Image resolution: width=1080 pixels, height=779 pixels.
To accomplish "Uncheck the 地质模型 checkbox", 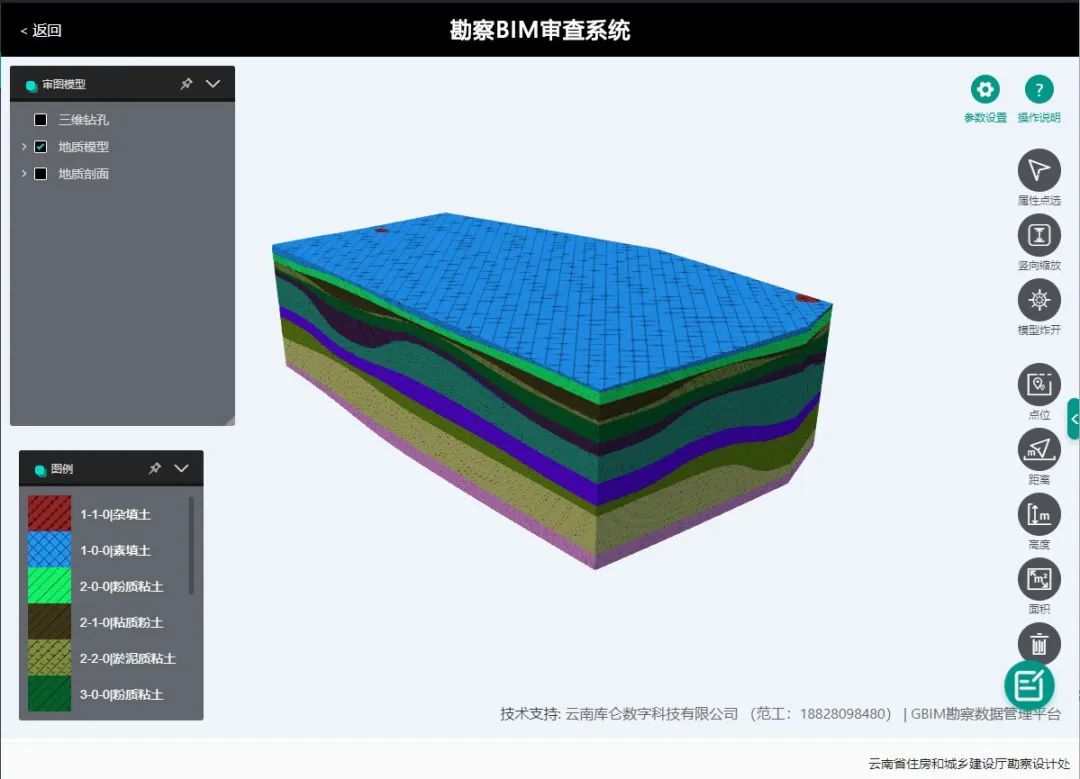I will 41,147.
